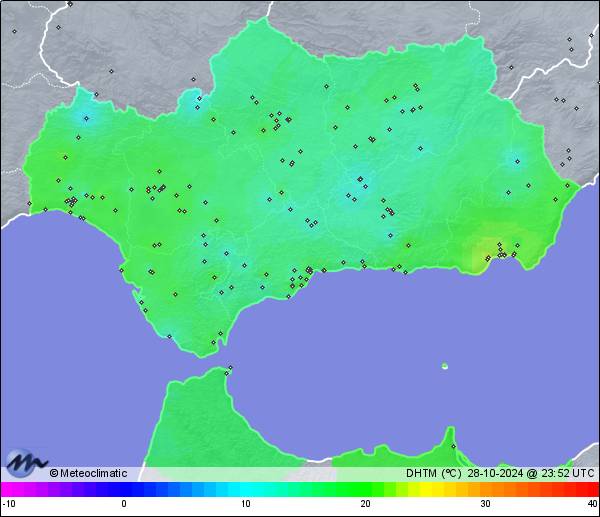Click the '40' temperature scale label
Viewport: 600px width, 517px height.
(x=593, y=504)
